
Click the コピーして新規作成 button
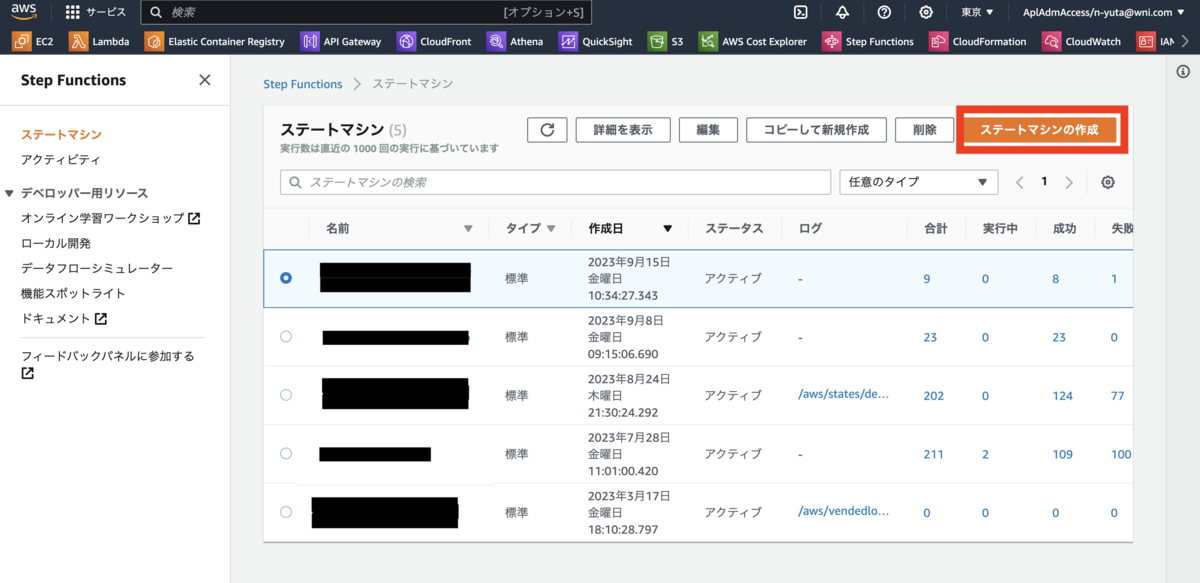[815, 130]
